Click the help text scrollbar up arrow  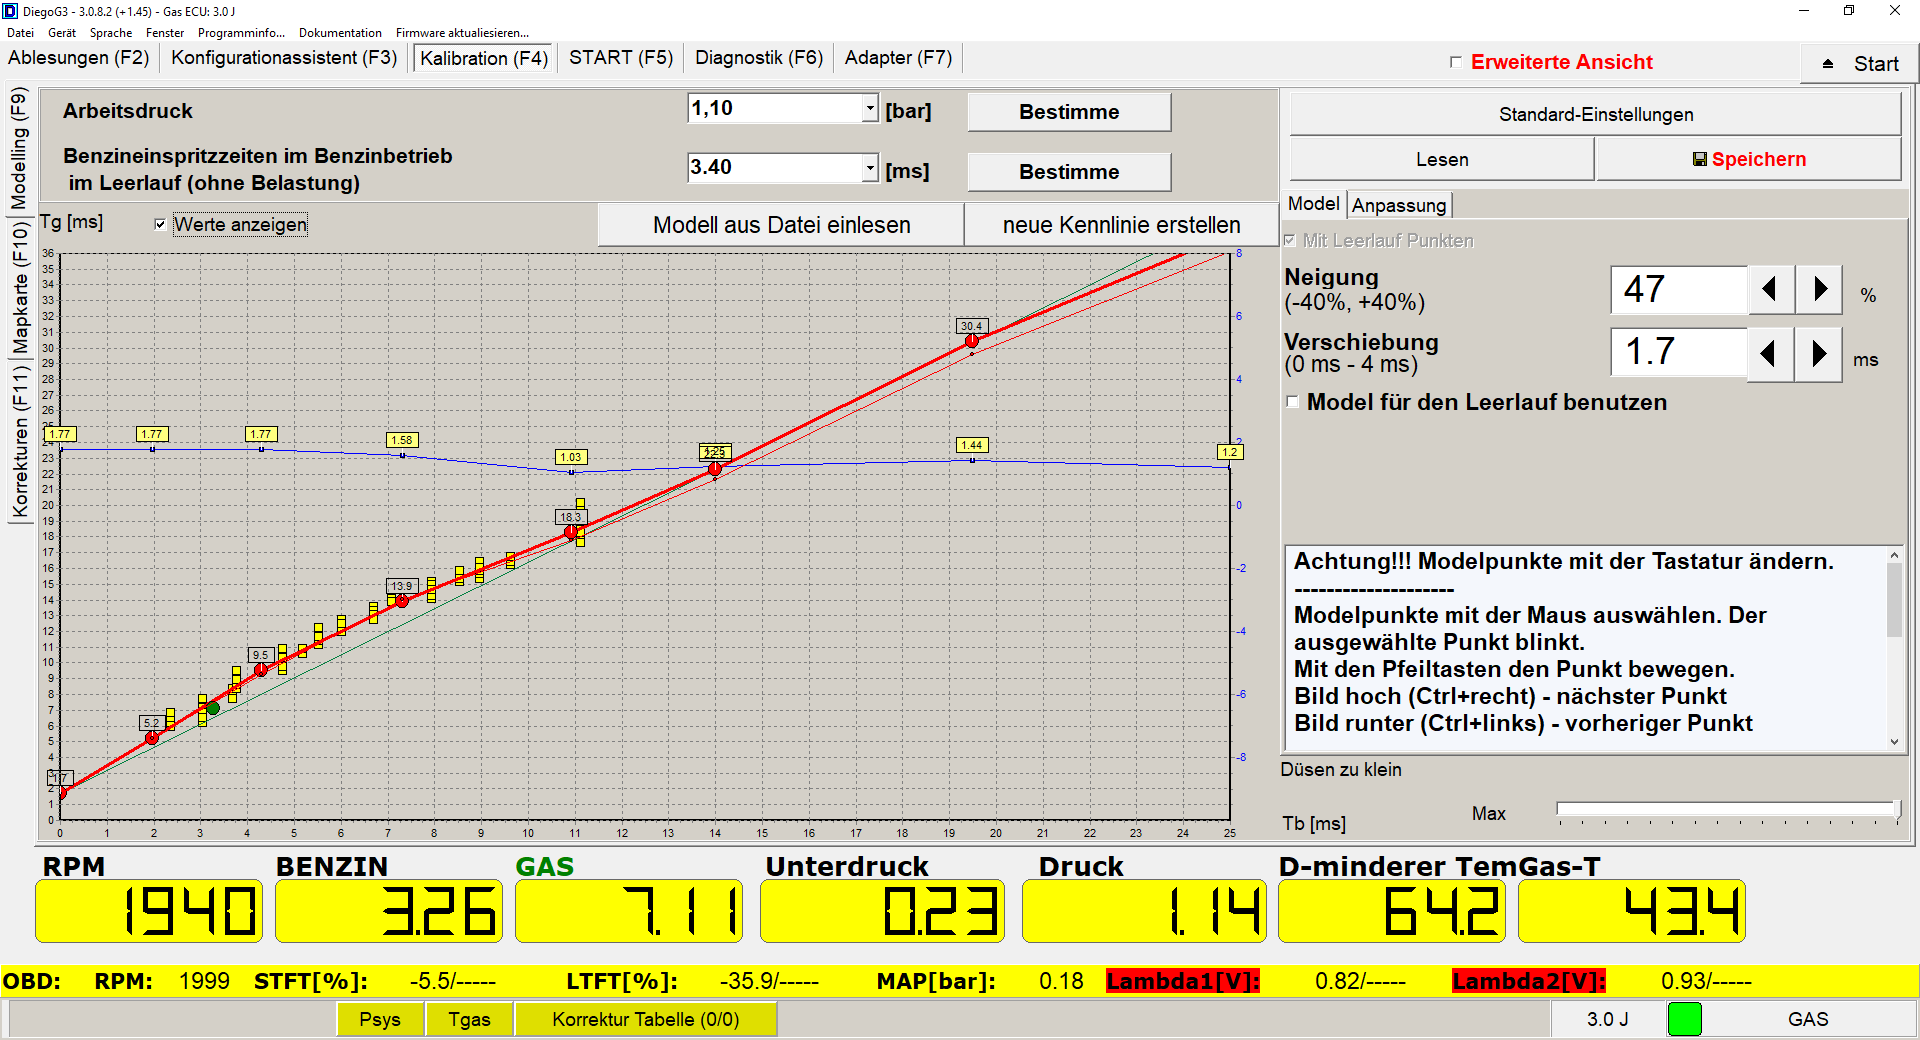tap(1894, 555)
